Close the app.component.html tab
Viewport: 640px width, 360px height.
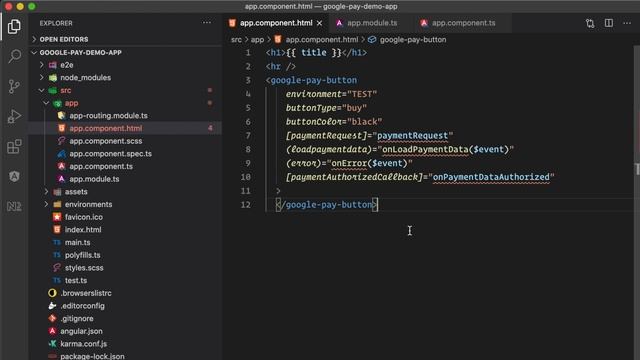[320, 23]
